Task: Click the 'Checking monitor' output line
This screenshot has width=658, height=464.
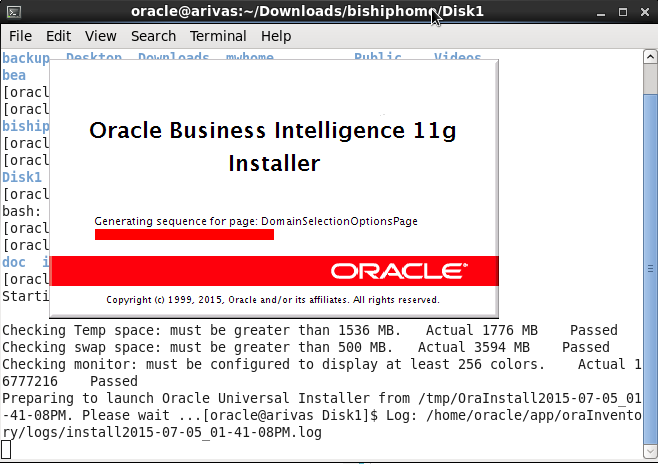Action: [321, 373]
